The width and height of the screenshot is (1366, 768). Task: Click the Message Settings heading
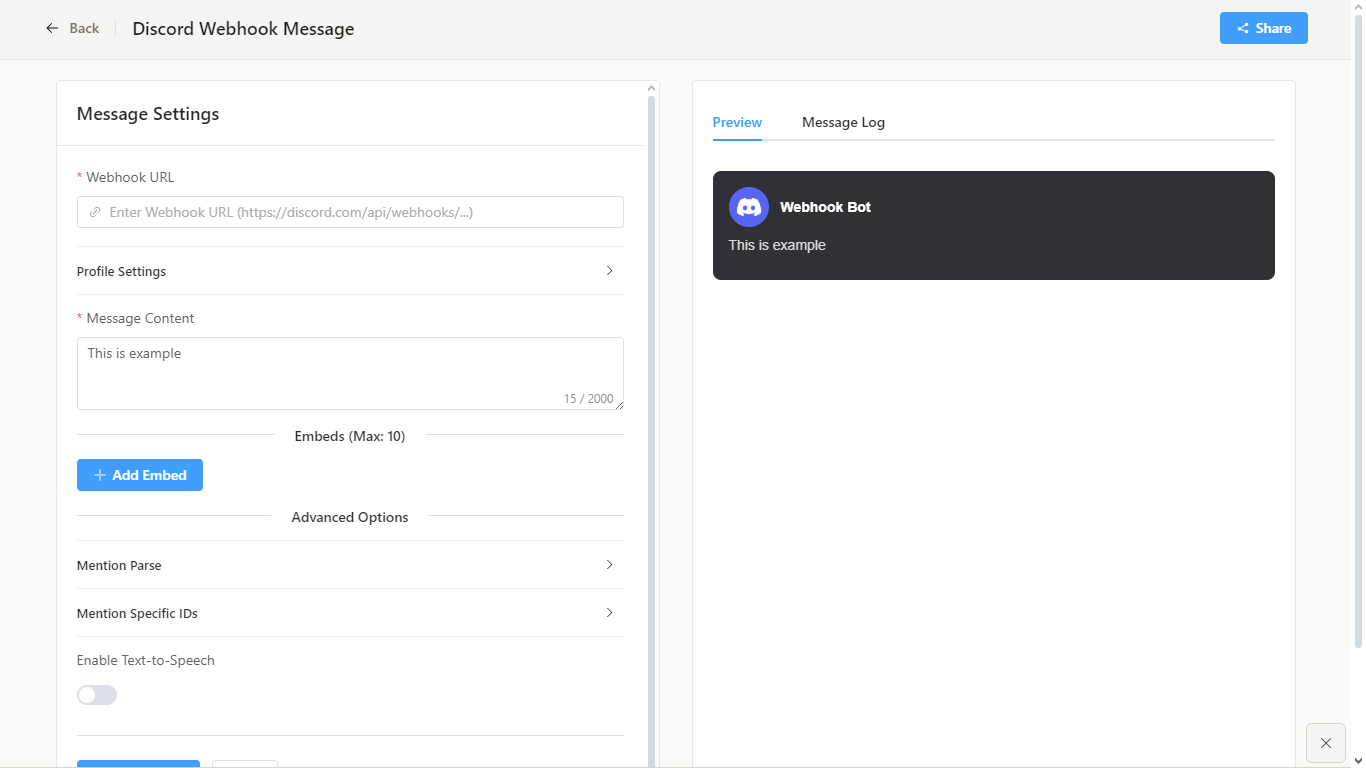point(148,114)
